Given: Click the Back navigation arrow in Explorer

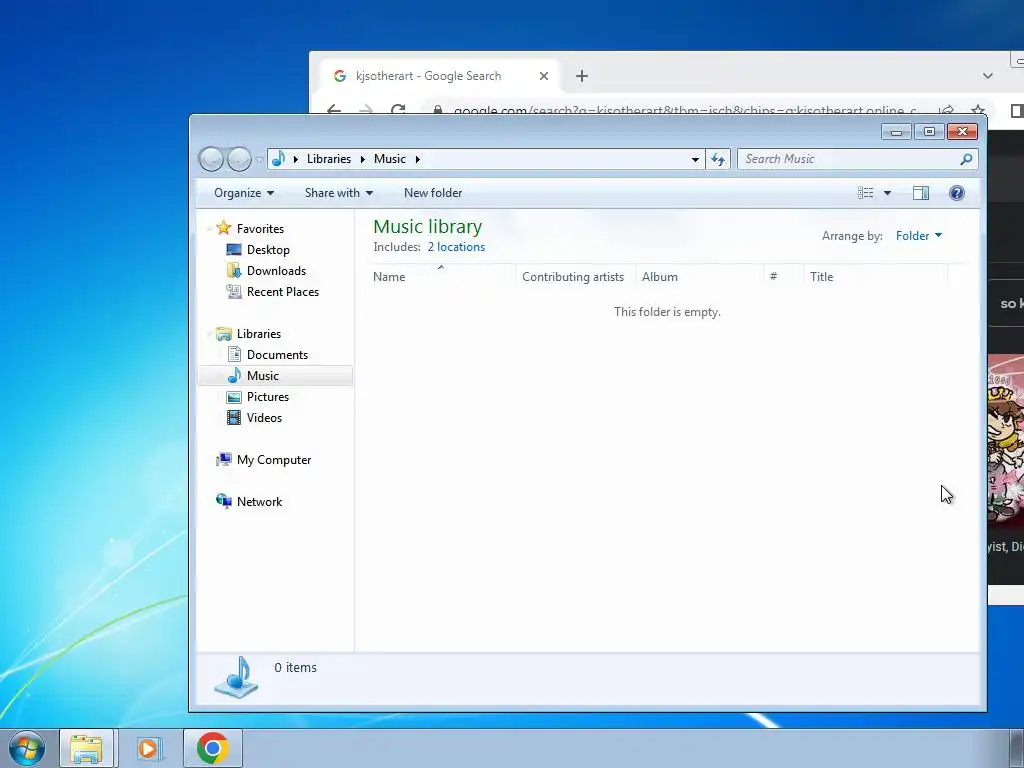Looking at the screenshot, I should point(211,159).
